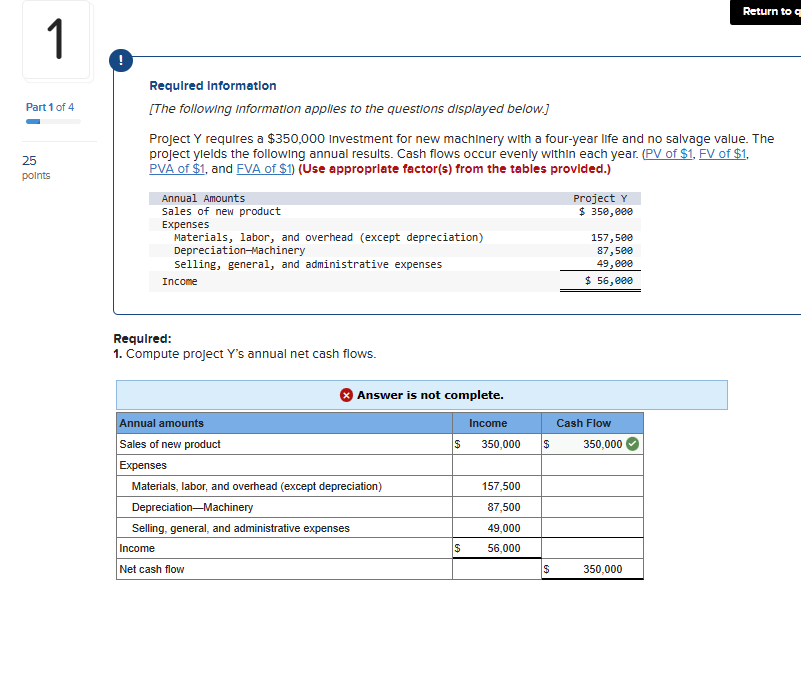Click the Depreciation—Machinery row label in answer table
801x690 pixels.
click(x=193, y=507)
